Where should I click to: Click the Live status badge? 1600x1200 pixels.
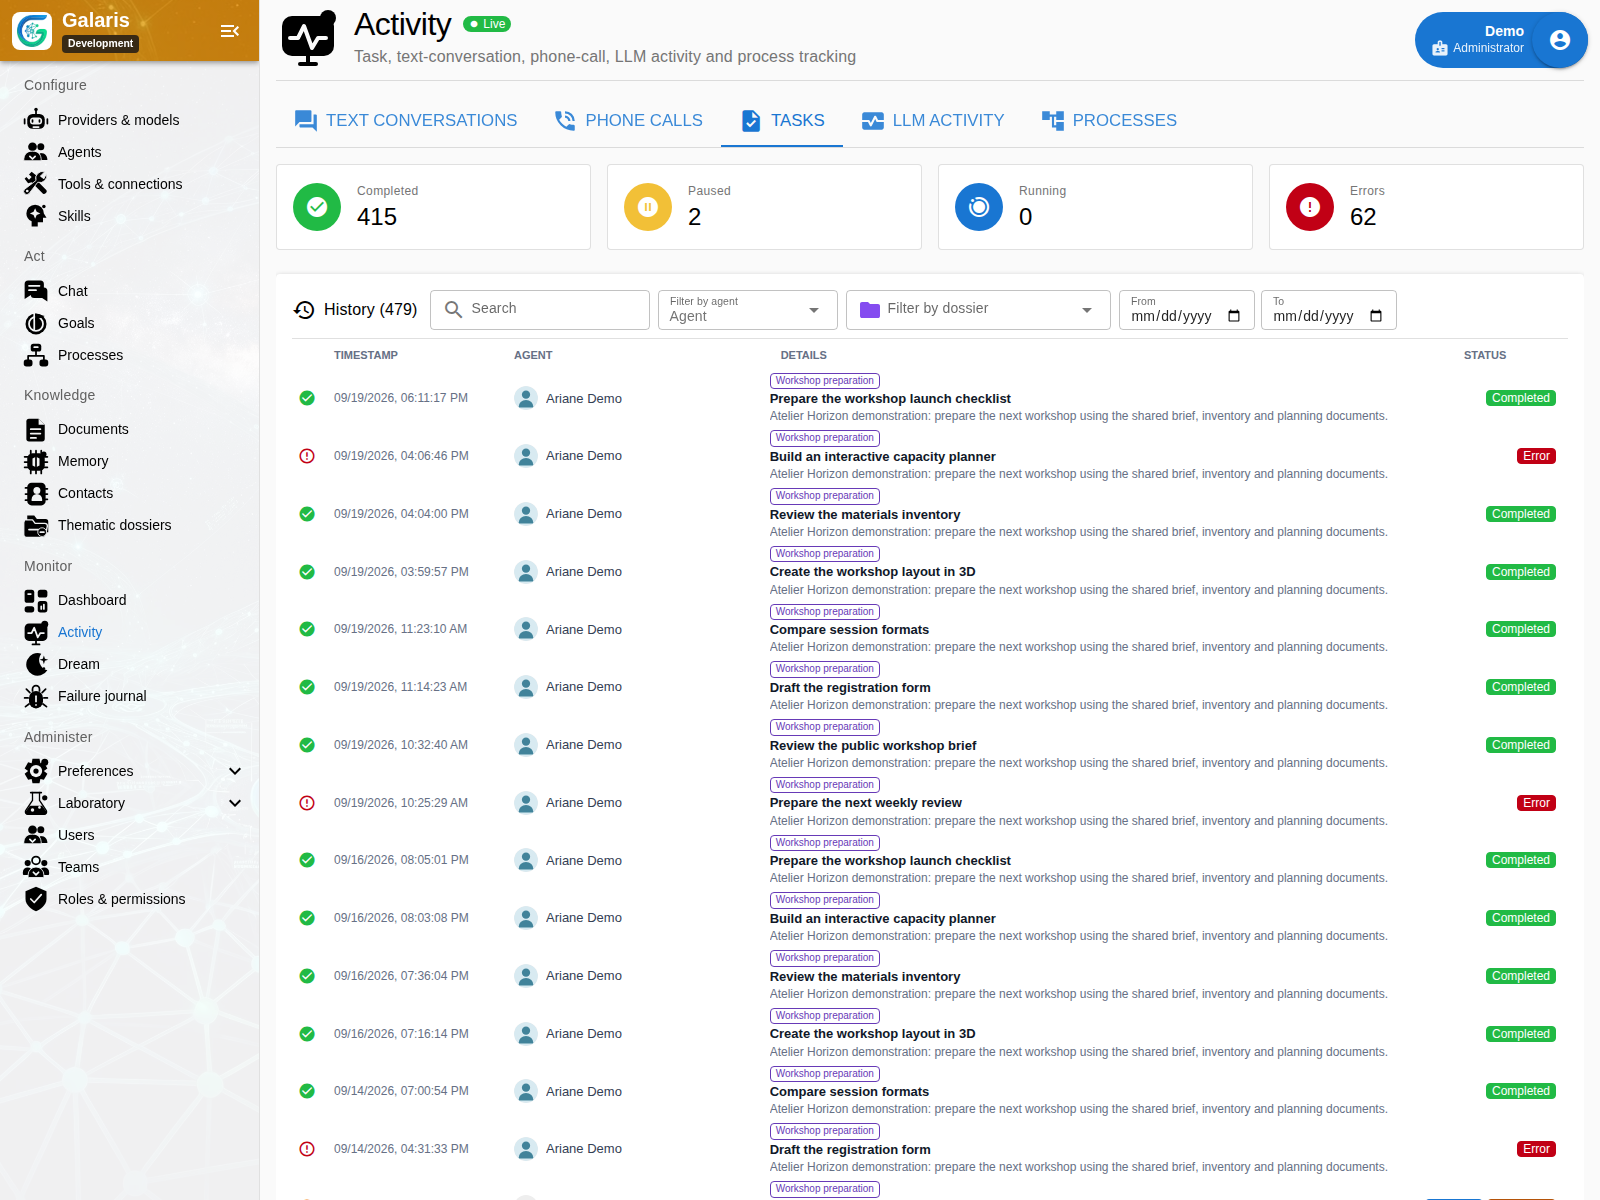coord(487,24)
